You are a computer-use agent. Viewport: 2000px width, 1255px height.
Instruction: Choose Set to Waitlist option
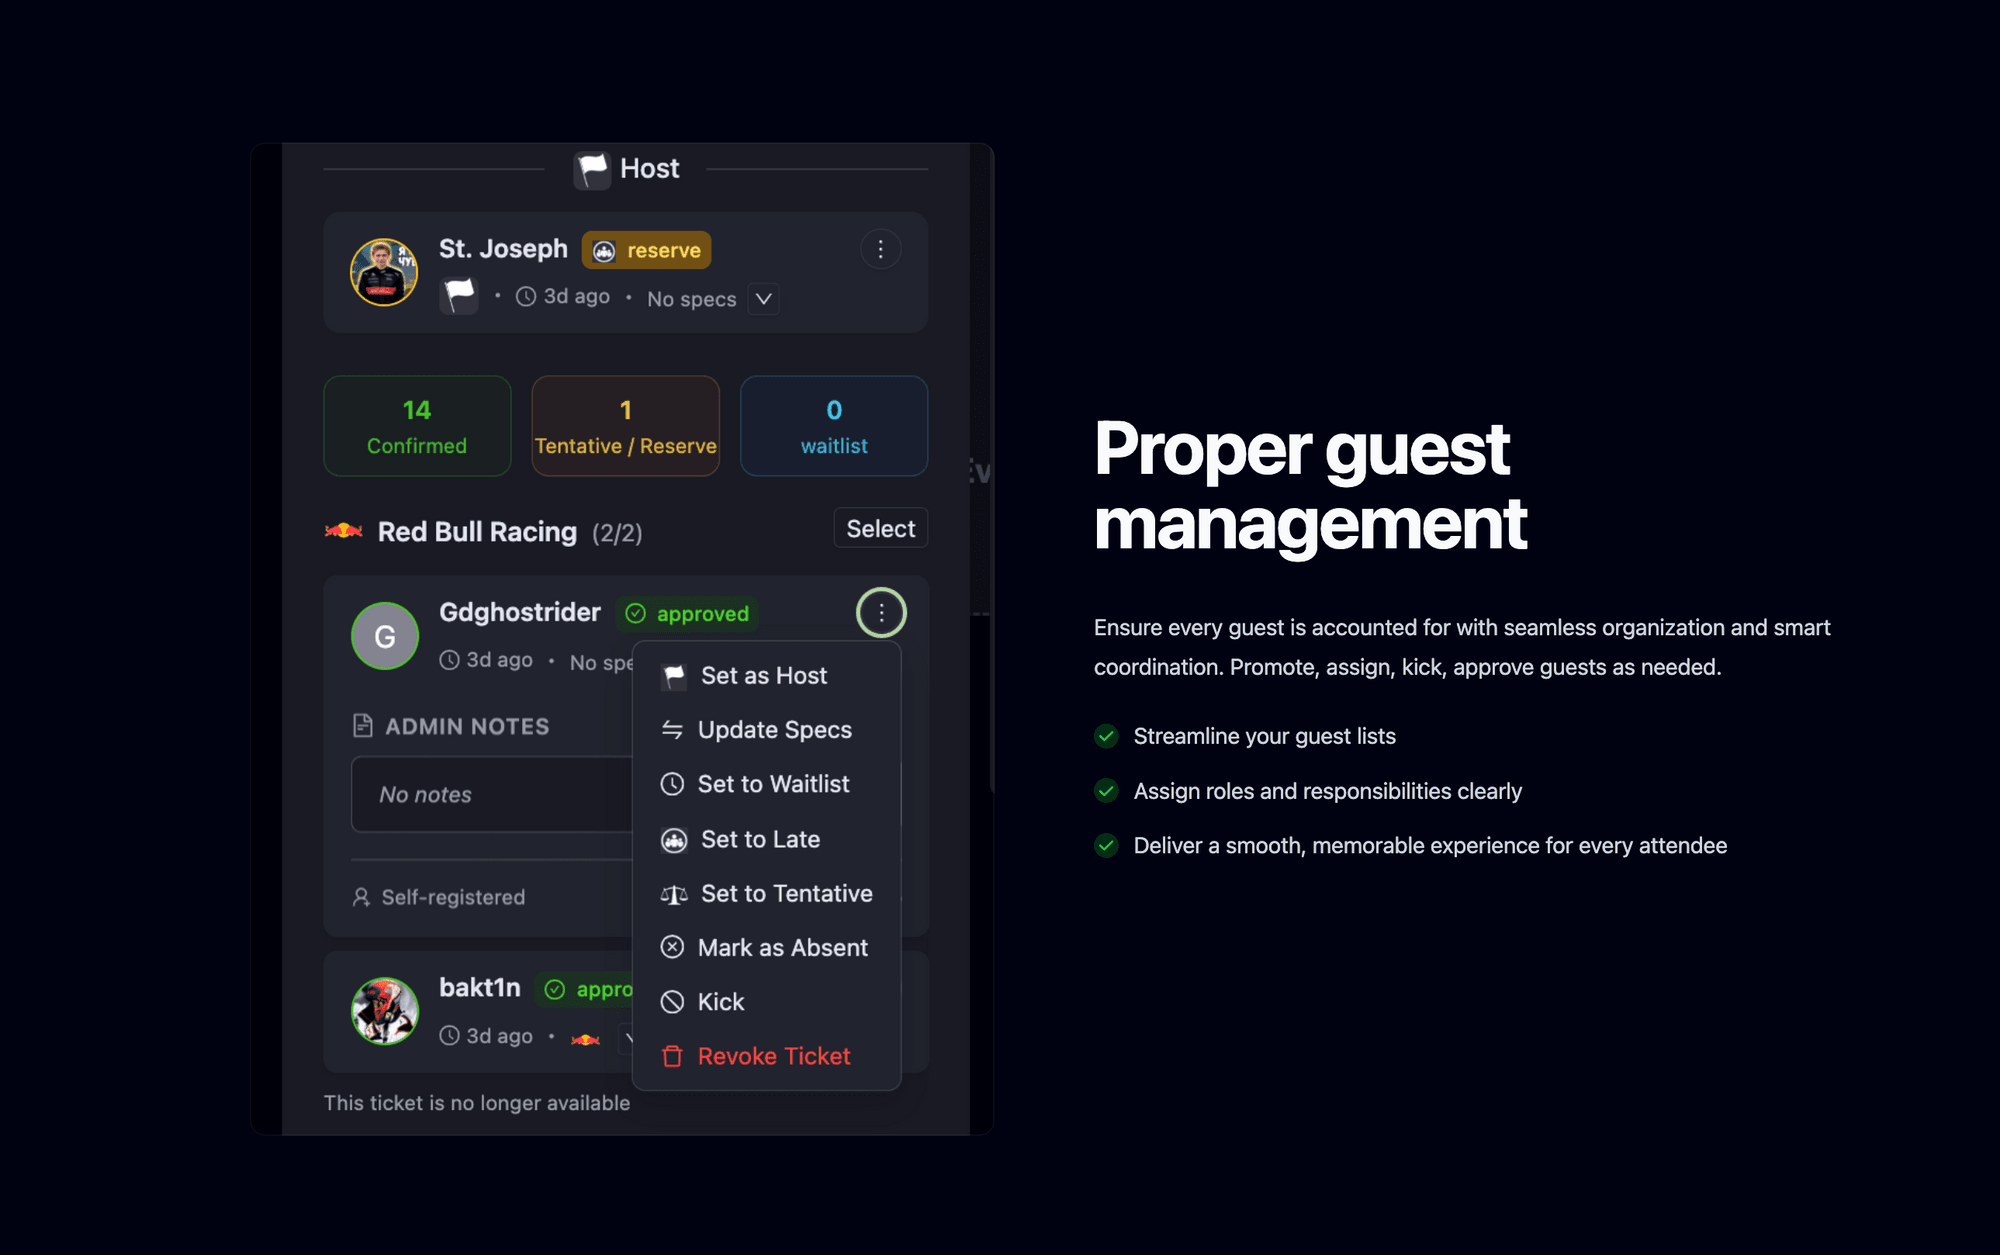click(773, 784)
